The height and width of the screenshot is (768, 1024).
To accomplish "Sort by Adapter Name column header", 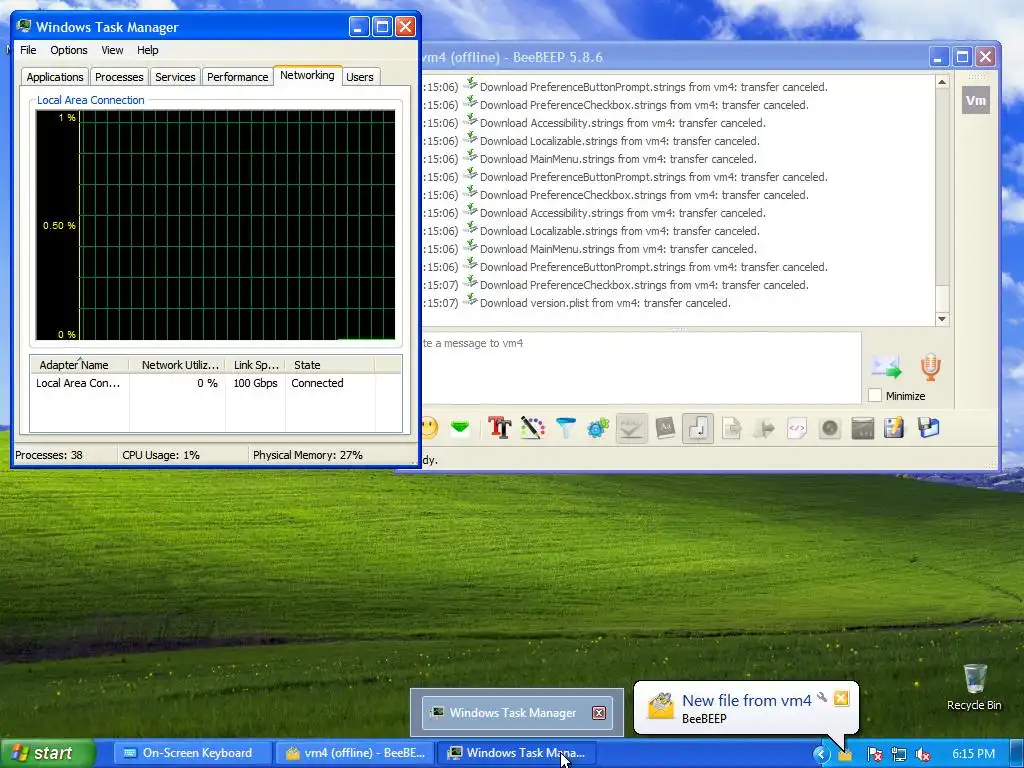I will click(79, 365).
